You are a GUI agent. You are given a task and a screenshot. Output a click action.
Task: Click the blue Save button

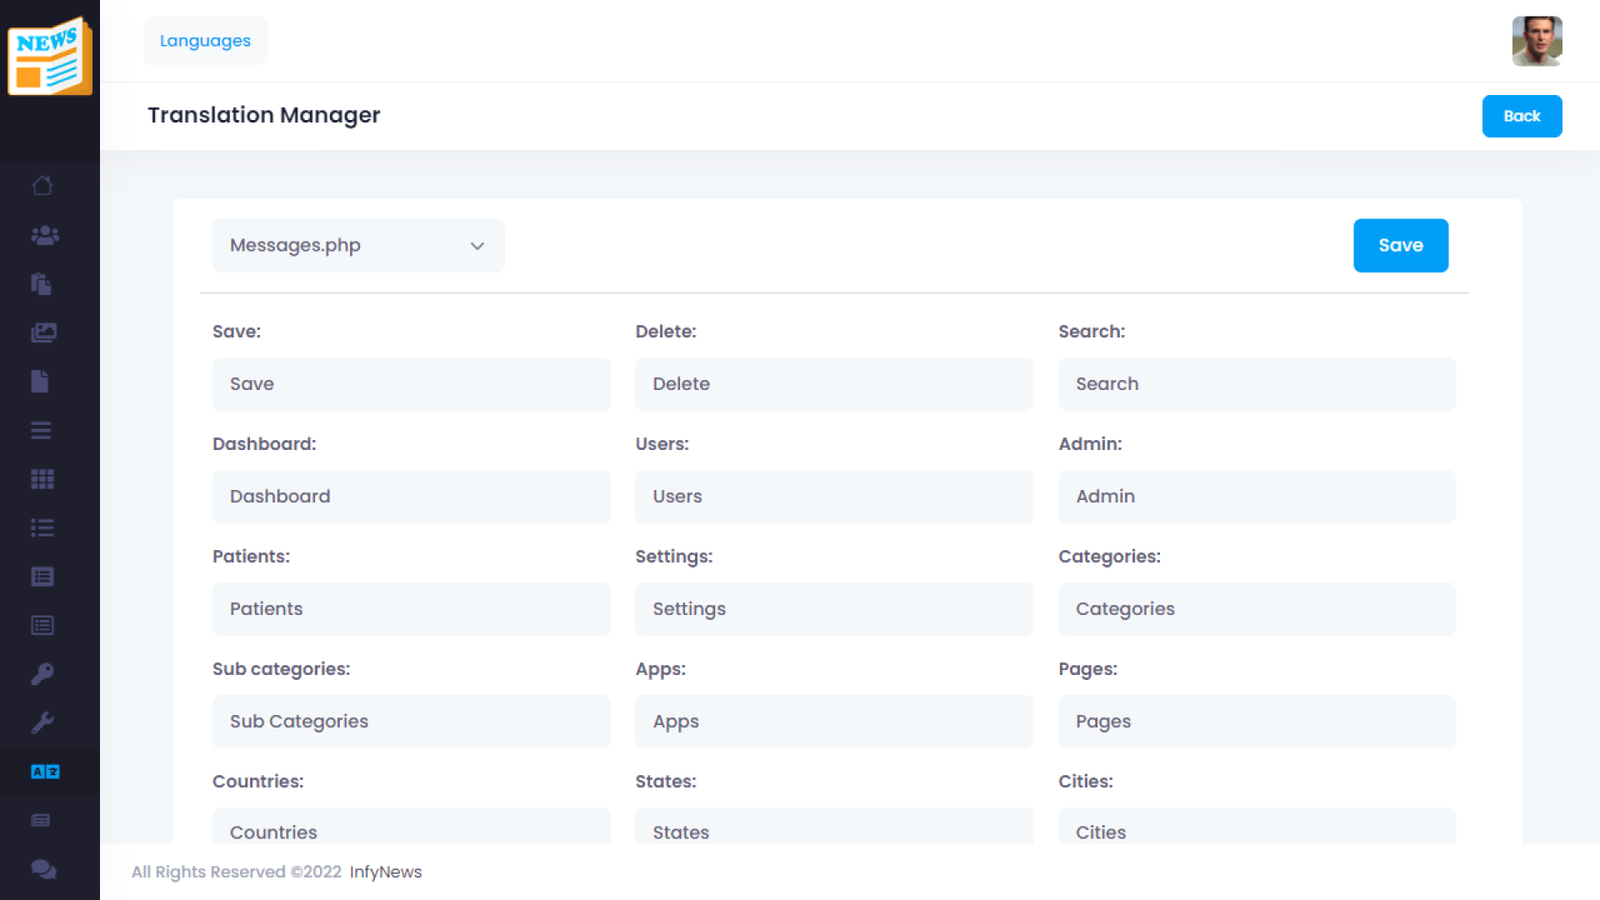[x=1400, y=246]
